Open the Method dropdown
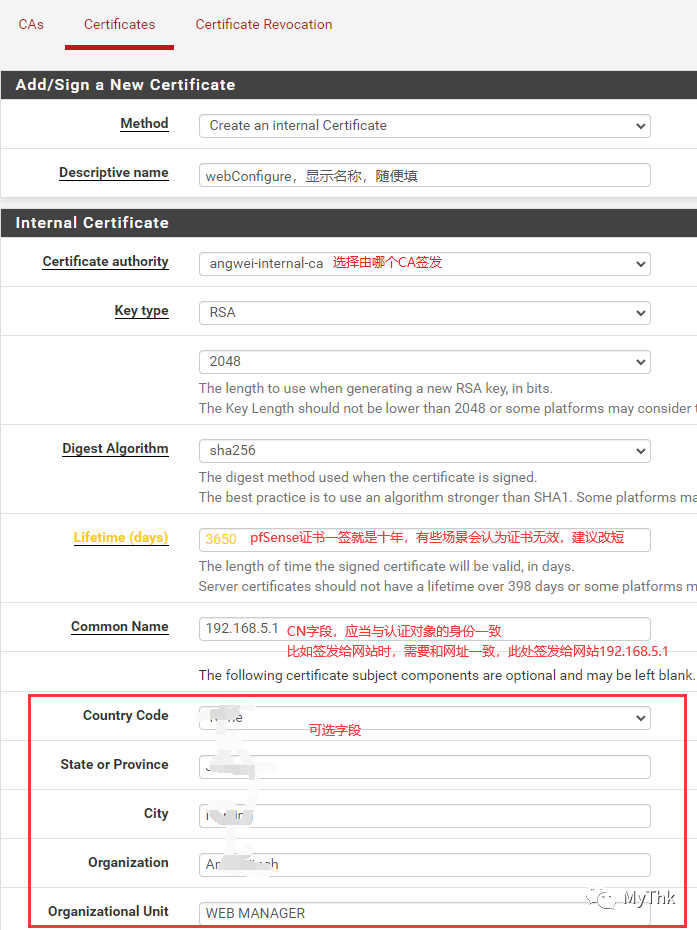This screenshot has width=697, height=930. [425, 126]
